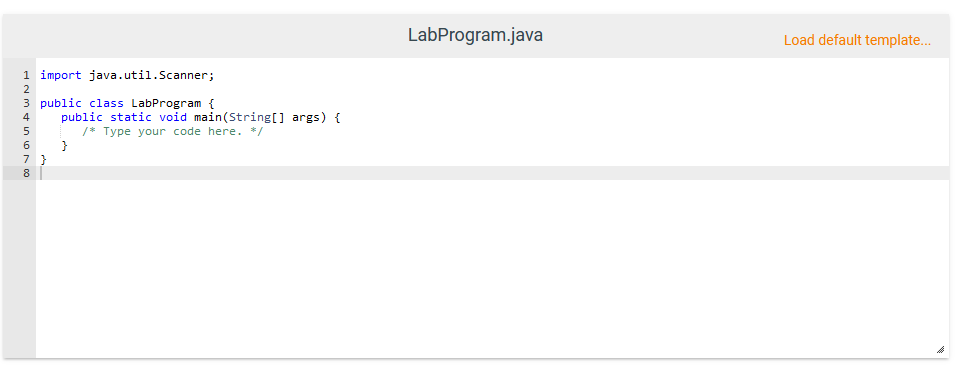
Task: Click java.util.Scanner text in line 1
Action: pos(150,75)
